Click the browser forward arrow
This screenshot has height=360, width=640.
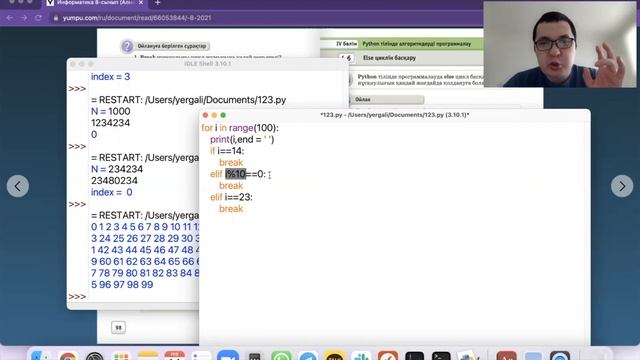24,18
